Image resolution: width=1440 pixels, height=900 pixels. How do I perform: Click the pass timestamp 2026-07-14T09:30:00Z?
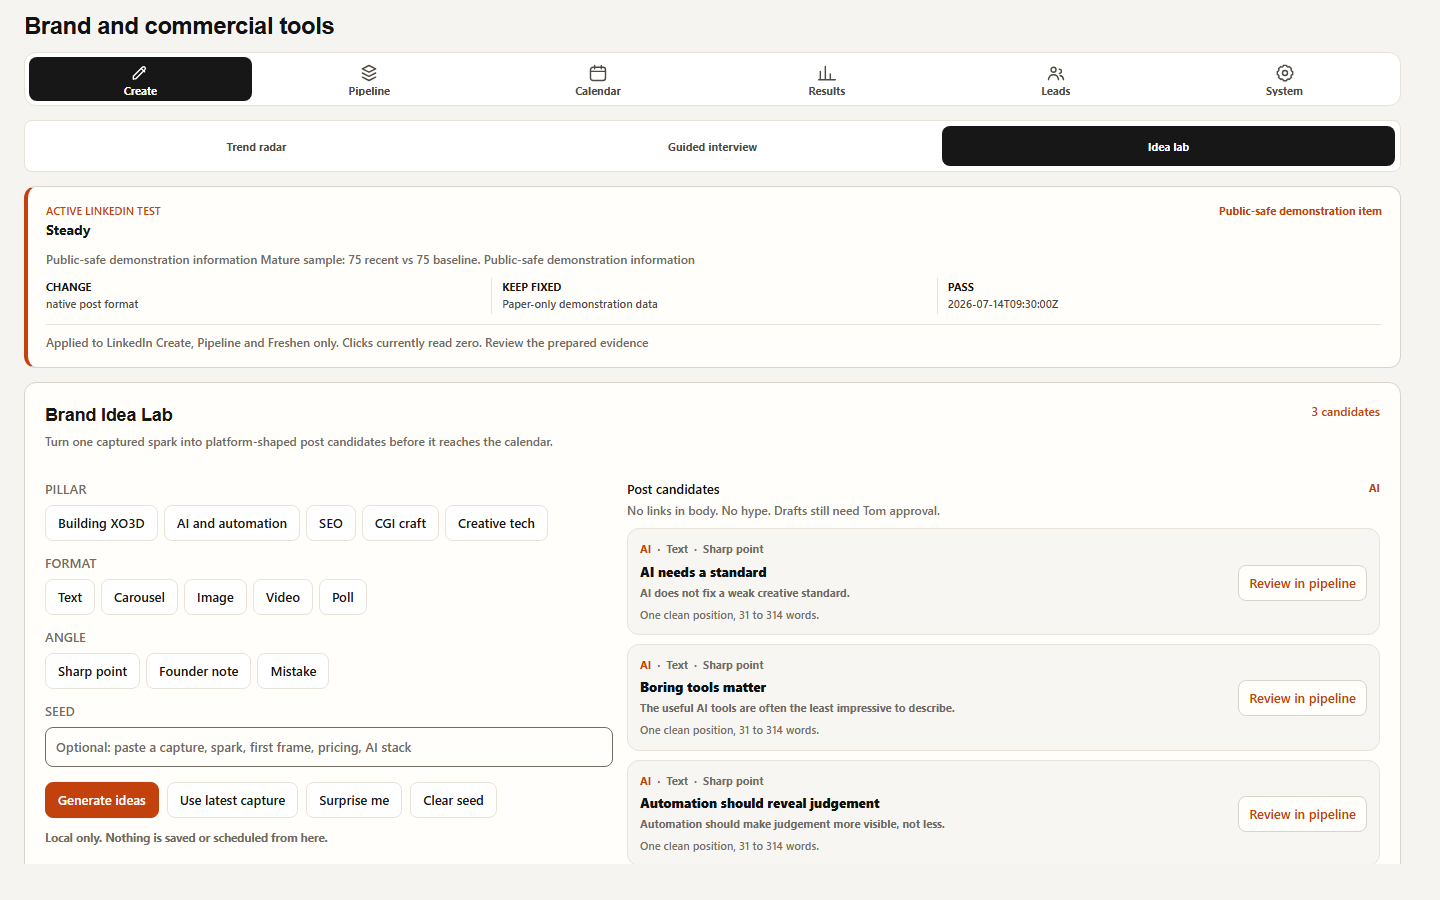1003,304
